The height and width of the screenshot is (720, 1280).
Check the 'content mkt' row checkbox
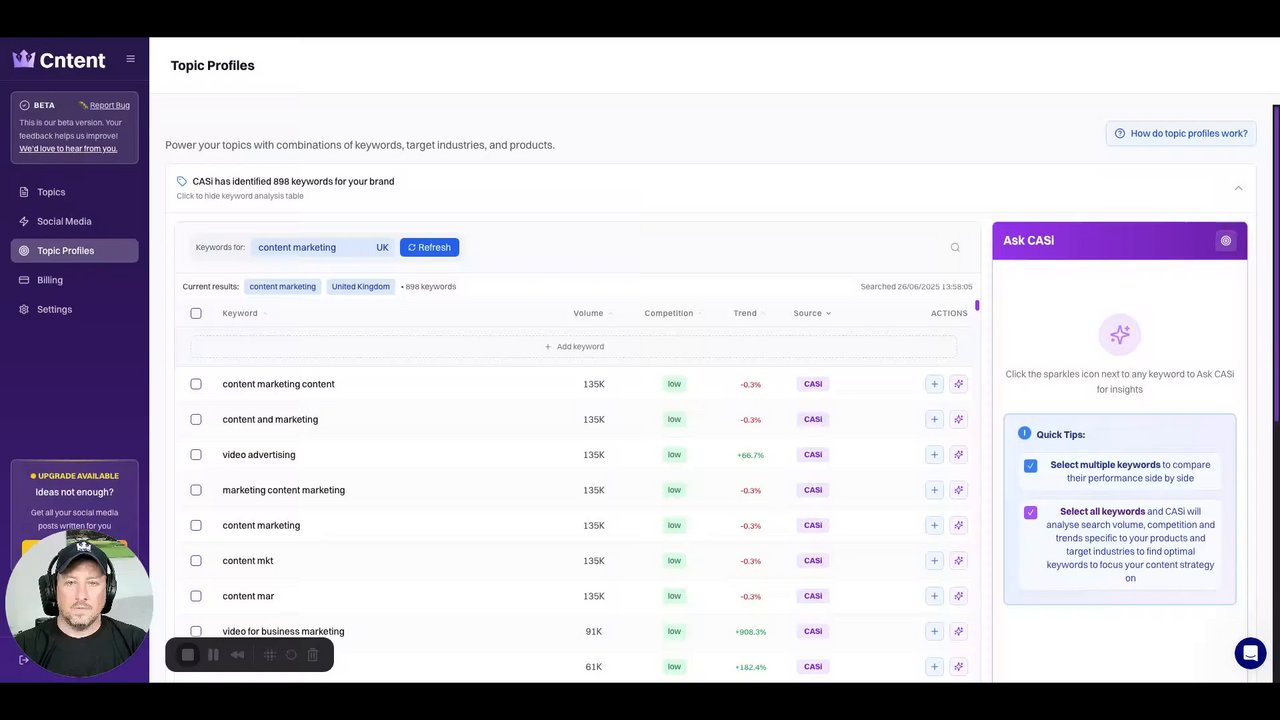(x=196, y=561)
